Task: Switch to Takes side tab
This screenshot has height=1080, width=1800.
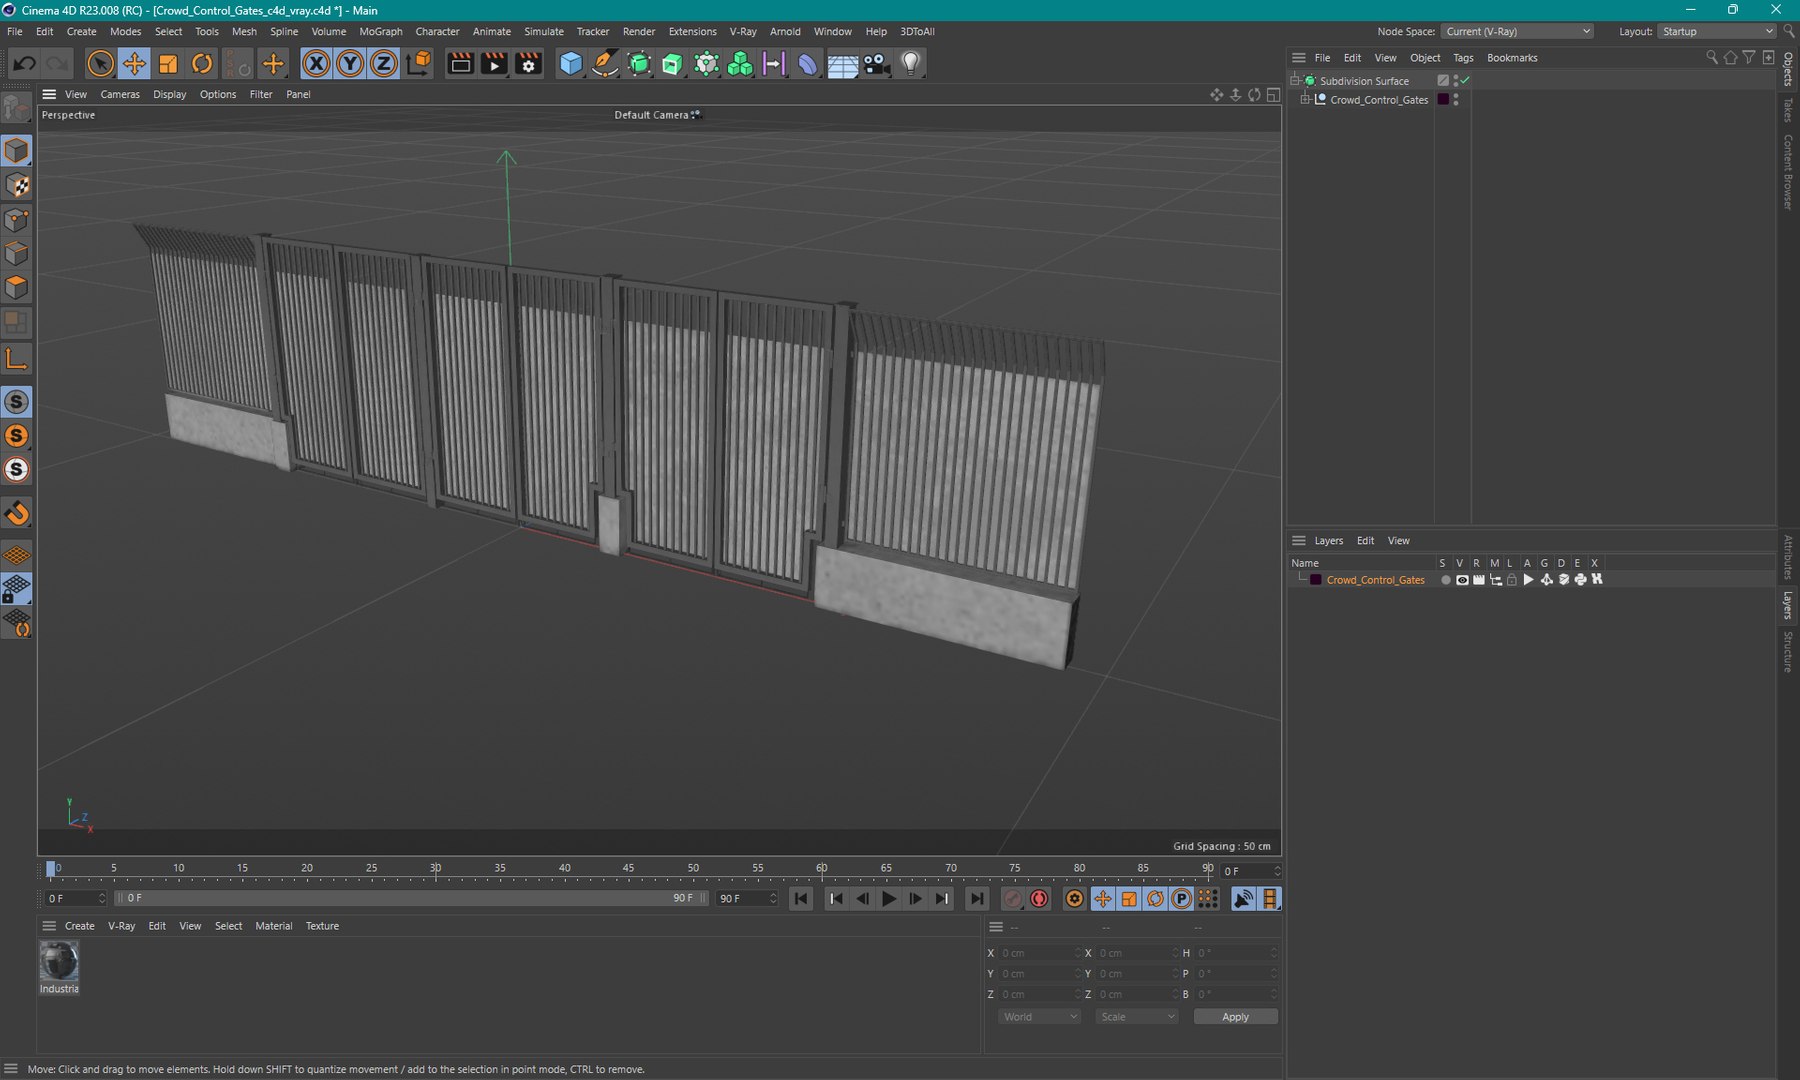Action: (1788, 110)
